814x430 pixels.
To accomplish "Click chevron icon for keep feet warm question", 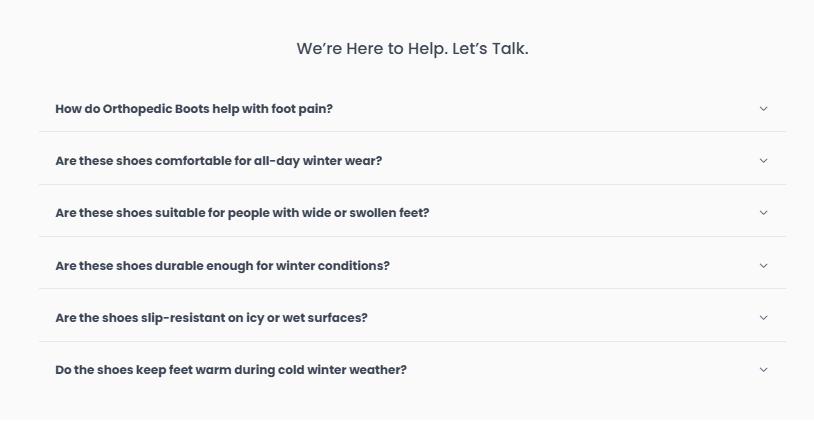I will [x=763, y=370].
